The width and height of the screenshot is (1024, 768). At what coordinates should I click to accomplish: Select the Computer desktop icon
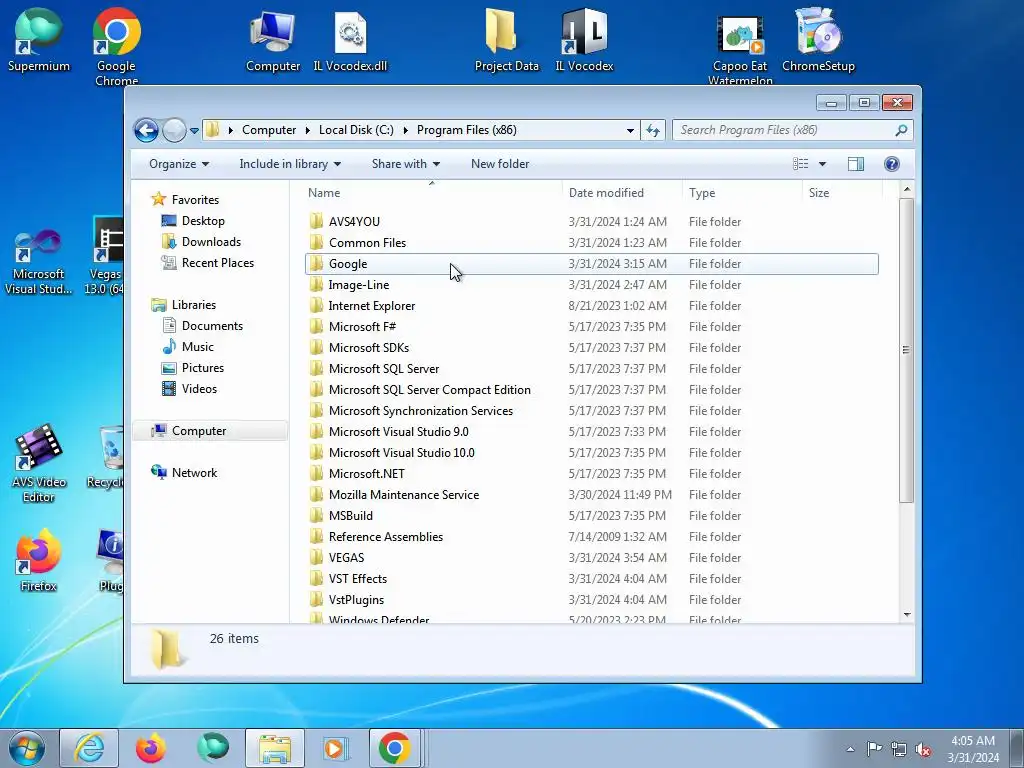pyautogui.click(x=273, y=40)
